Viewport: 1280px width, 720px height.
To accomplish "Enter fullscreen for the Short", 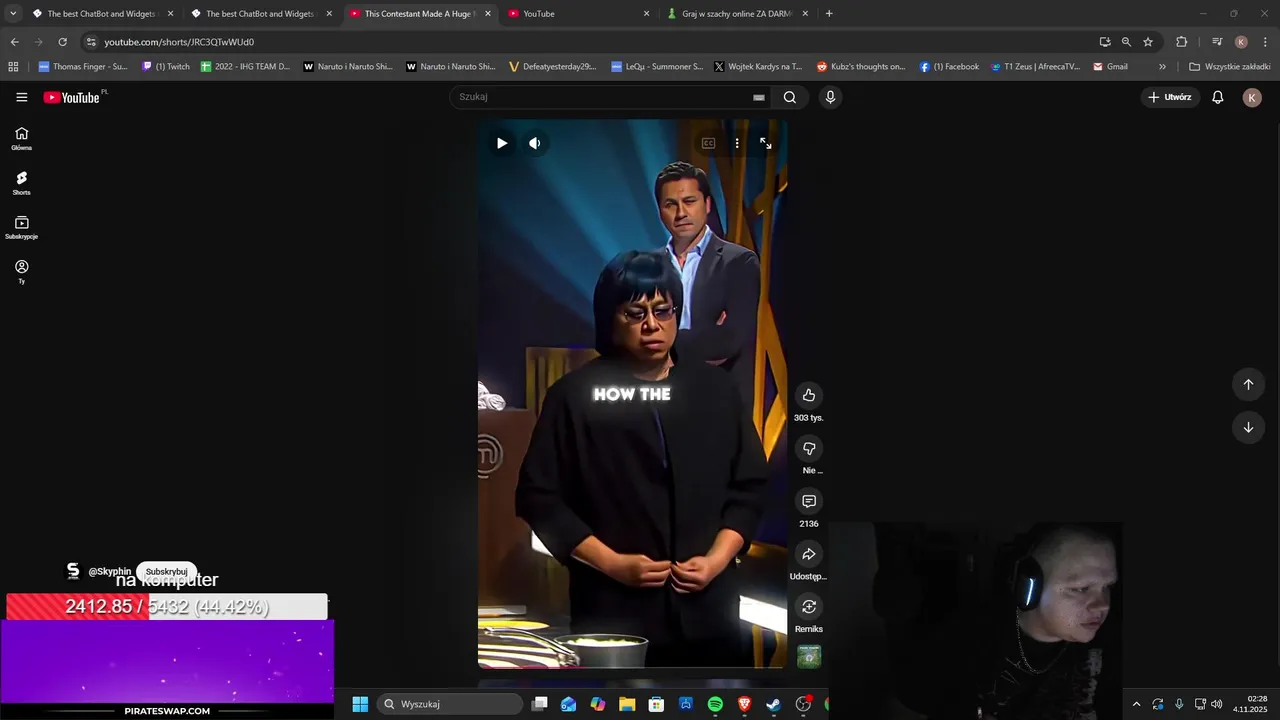I will (x=766, y=143).
